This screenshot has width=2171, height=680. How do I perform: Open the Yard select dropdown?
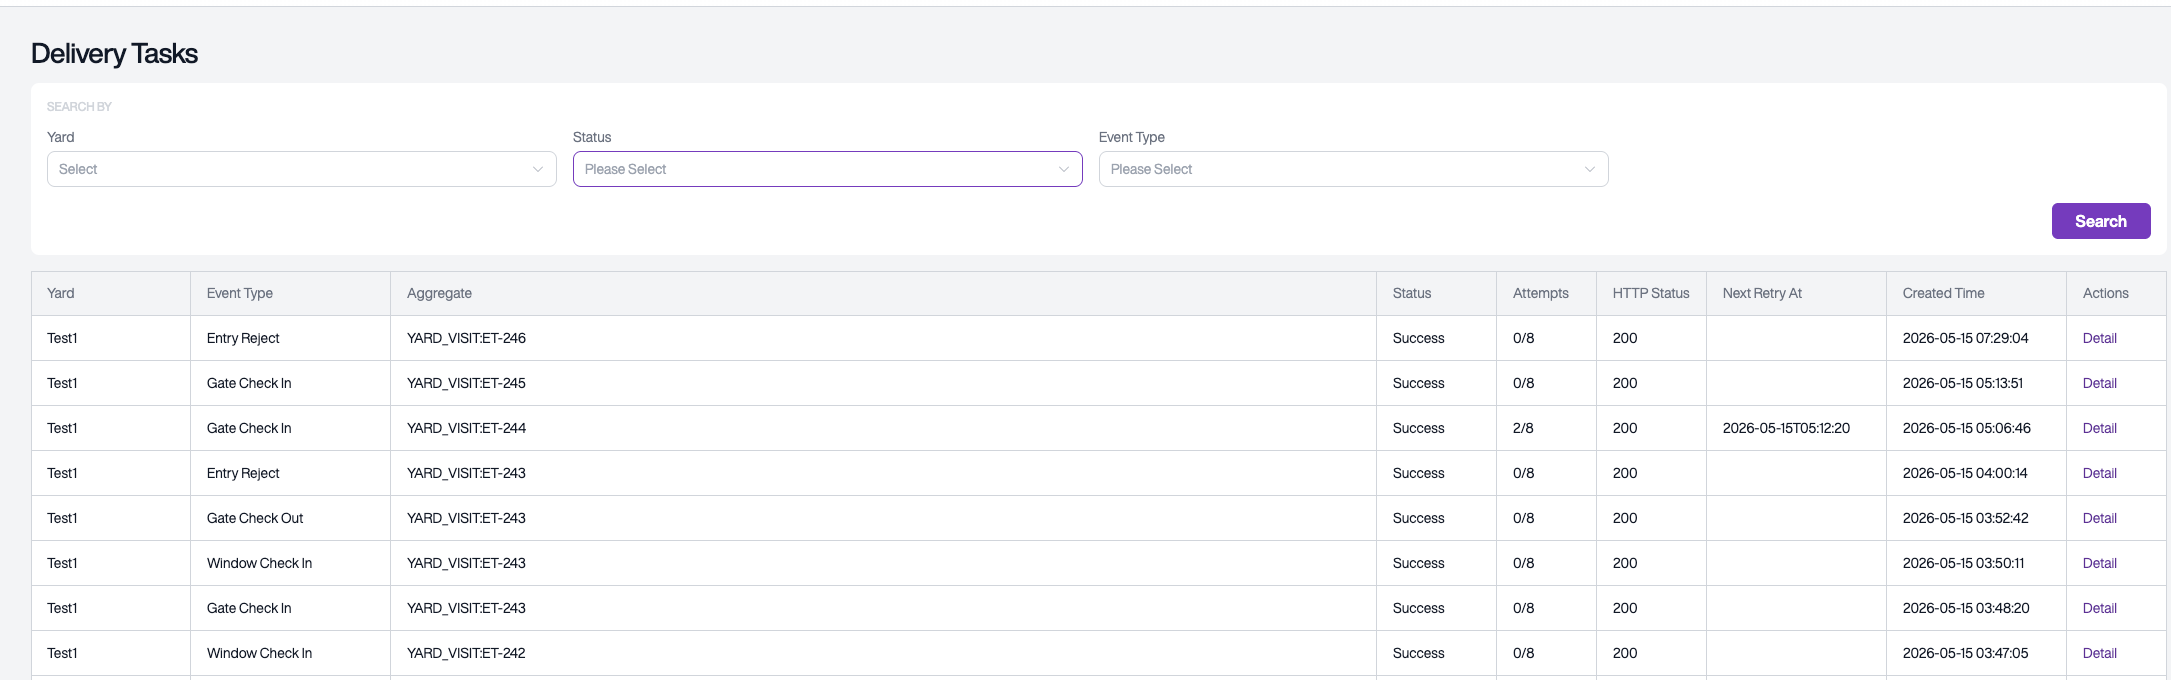tap(301, 169)
